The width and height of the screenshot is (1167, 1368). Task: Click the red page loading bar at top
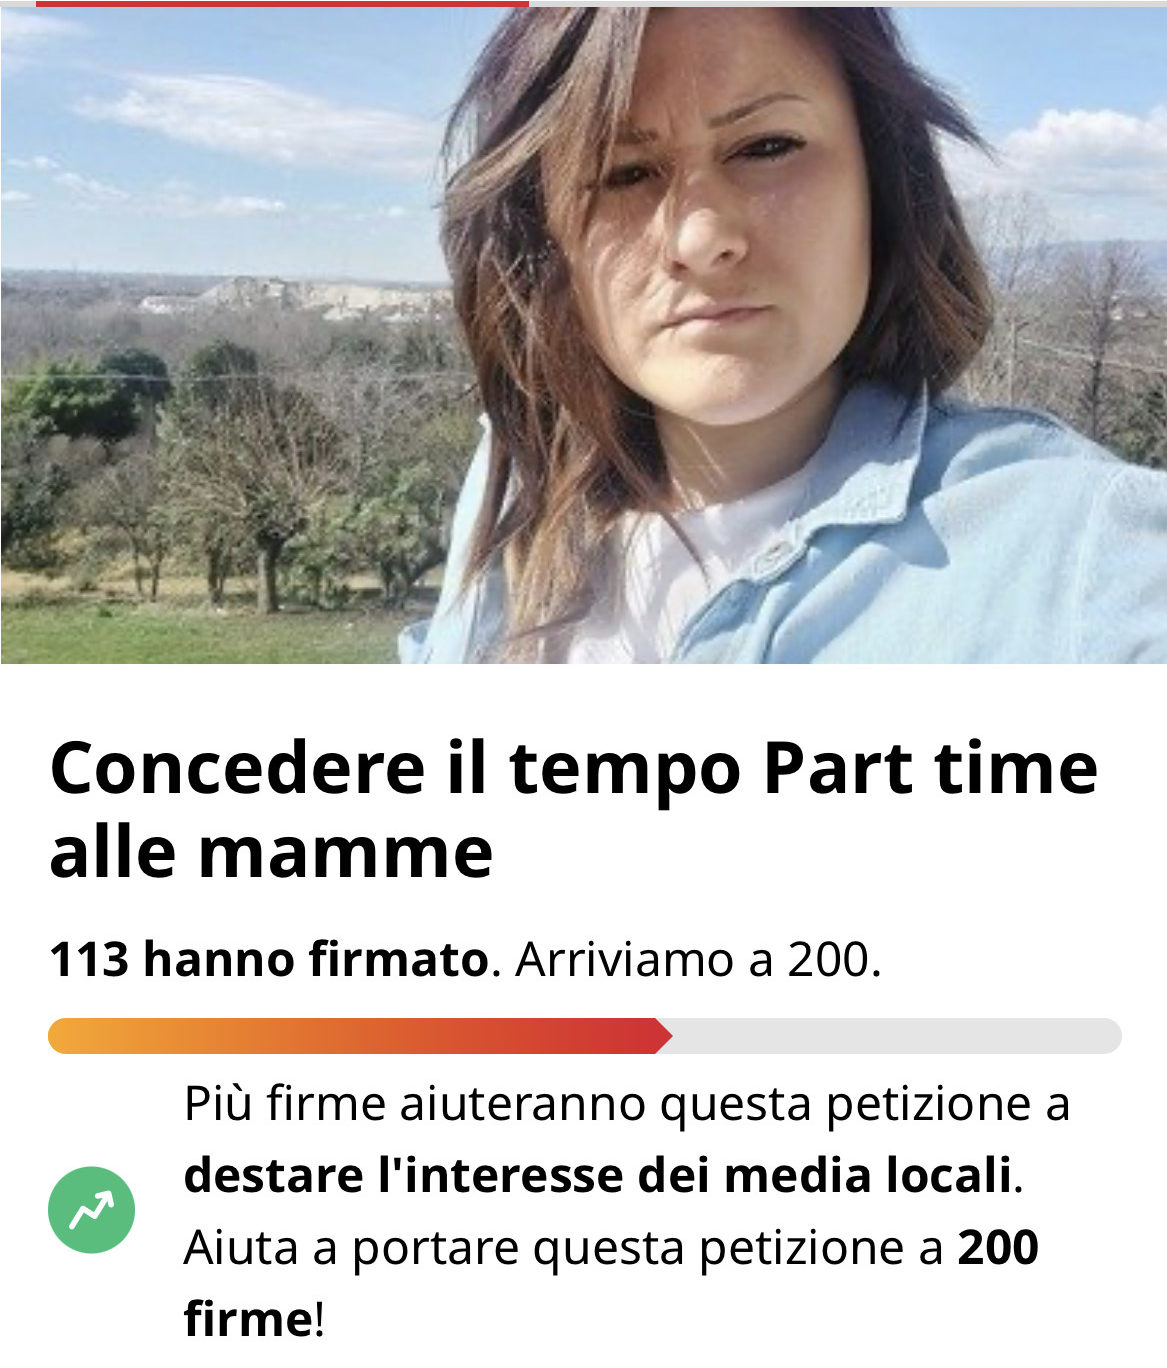click(282, 3)
